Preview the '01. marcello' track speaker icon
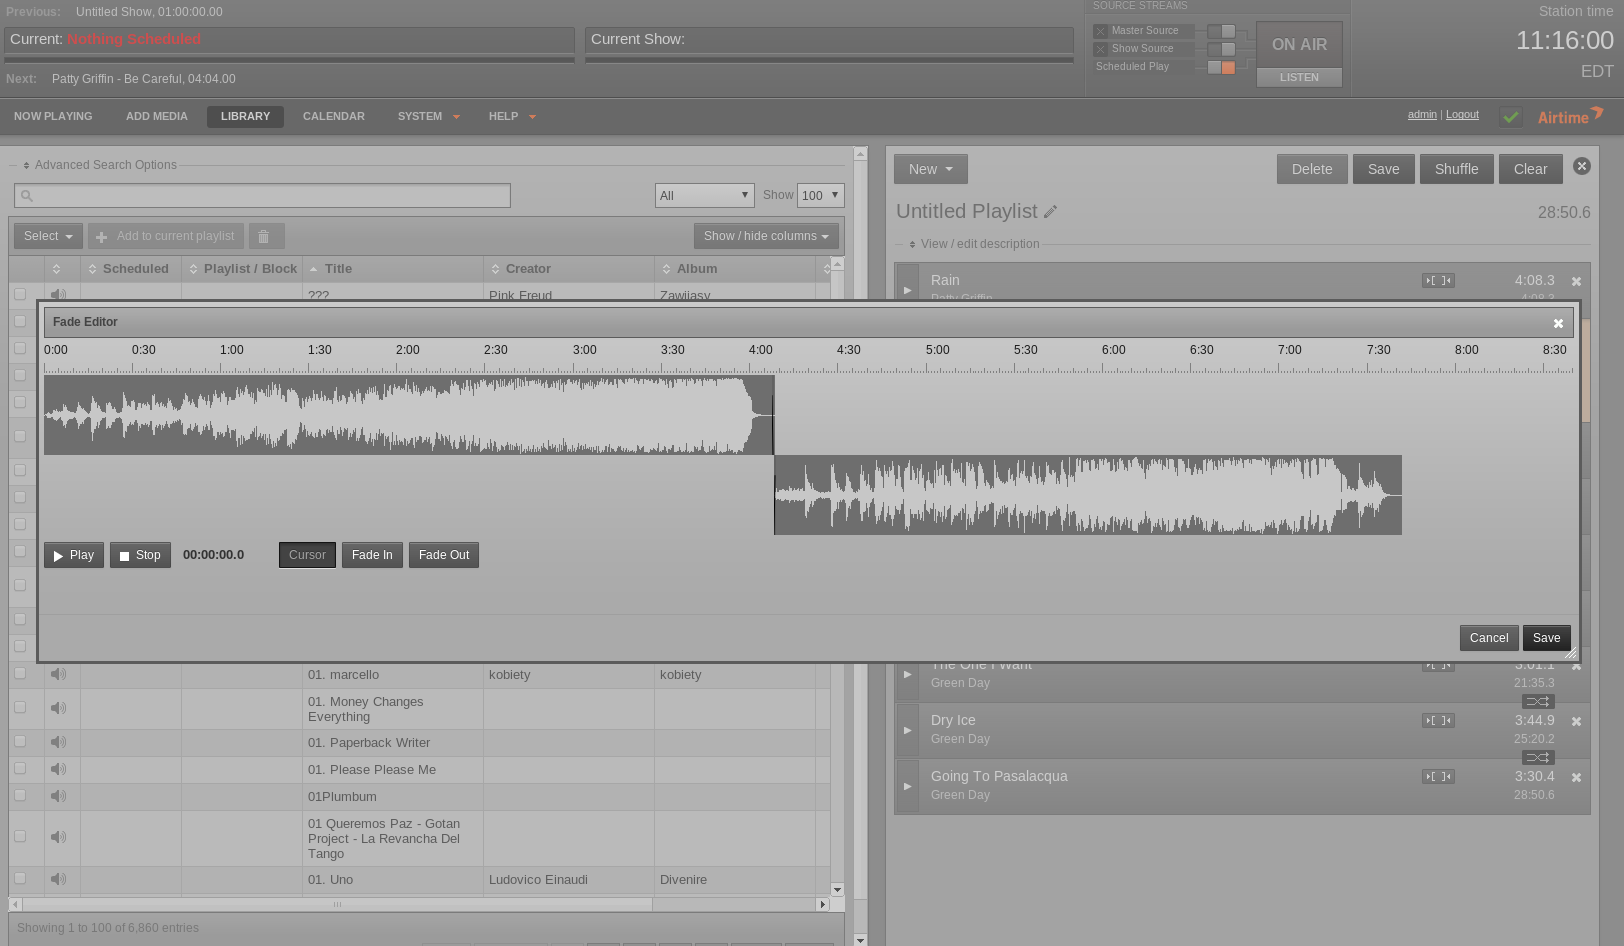This screenshot has height=946, width=1624. [x=59, y=674]
